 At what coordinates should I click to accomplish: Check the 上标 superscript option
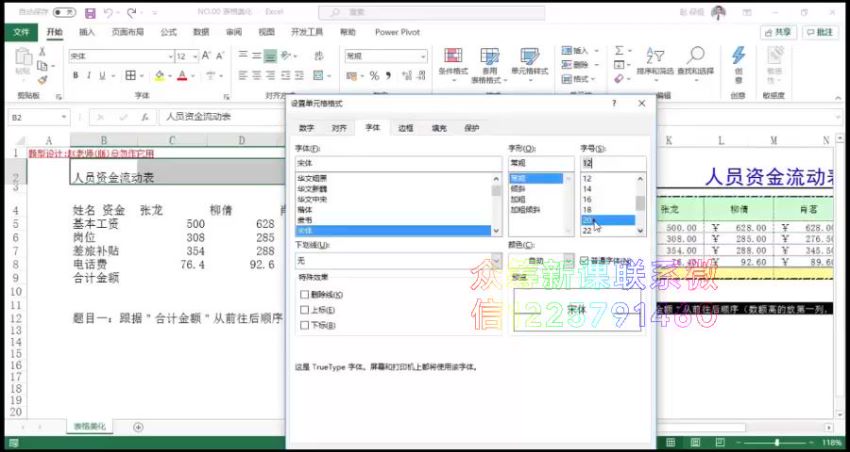(x=305, y=310)
